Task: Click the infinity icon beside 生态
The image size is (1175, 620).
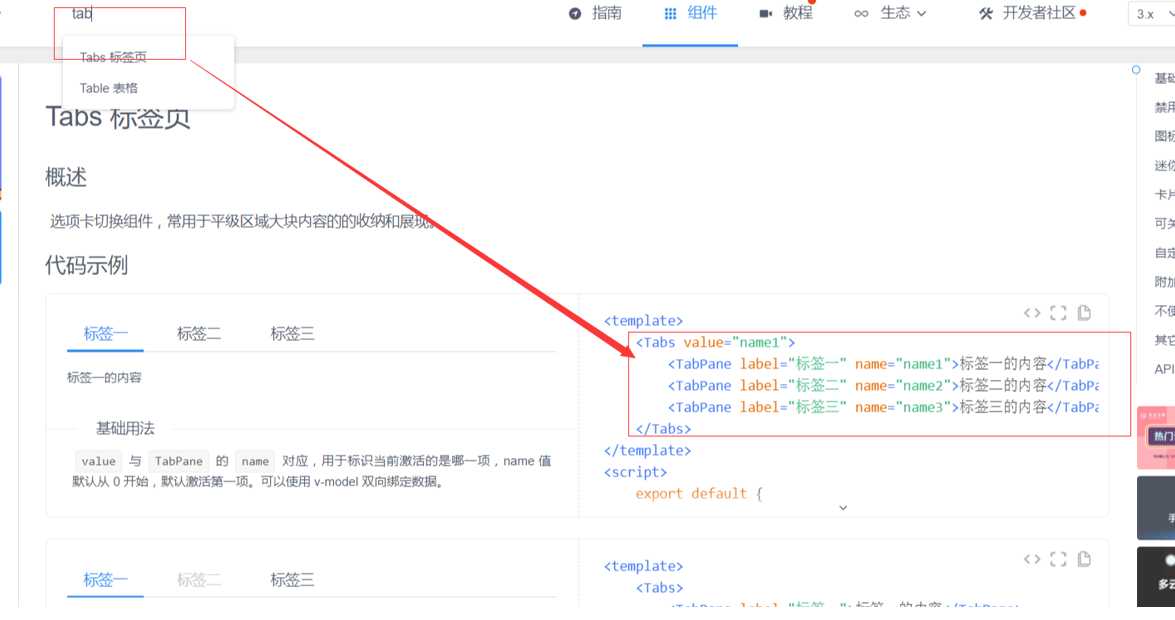Action: click(x=861, y=13)
